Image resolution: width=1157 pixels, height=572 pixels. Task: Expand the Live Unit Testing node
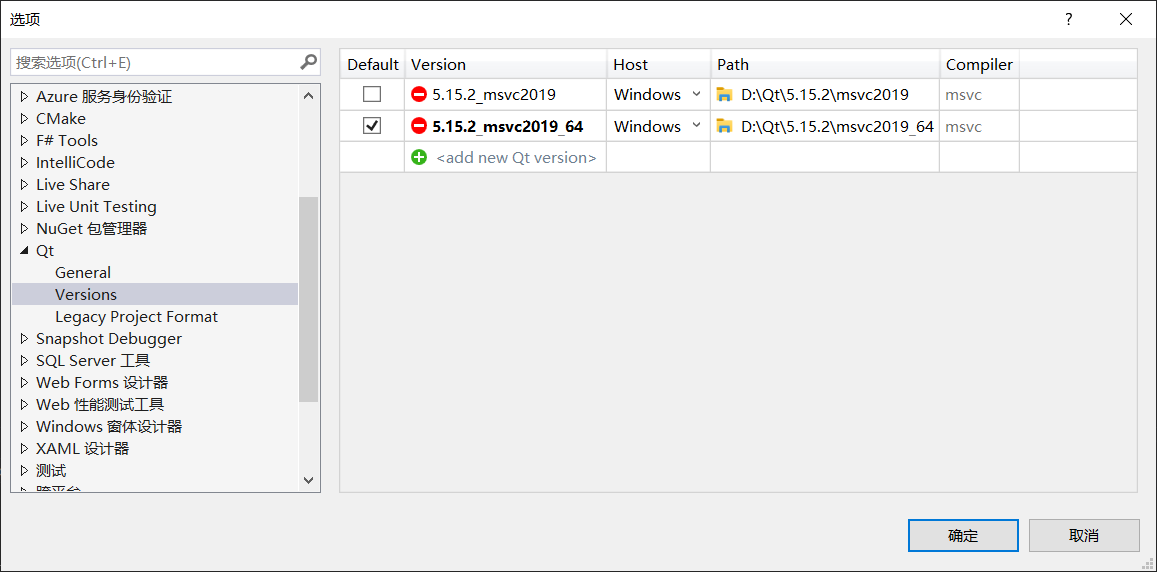(24, 207)
